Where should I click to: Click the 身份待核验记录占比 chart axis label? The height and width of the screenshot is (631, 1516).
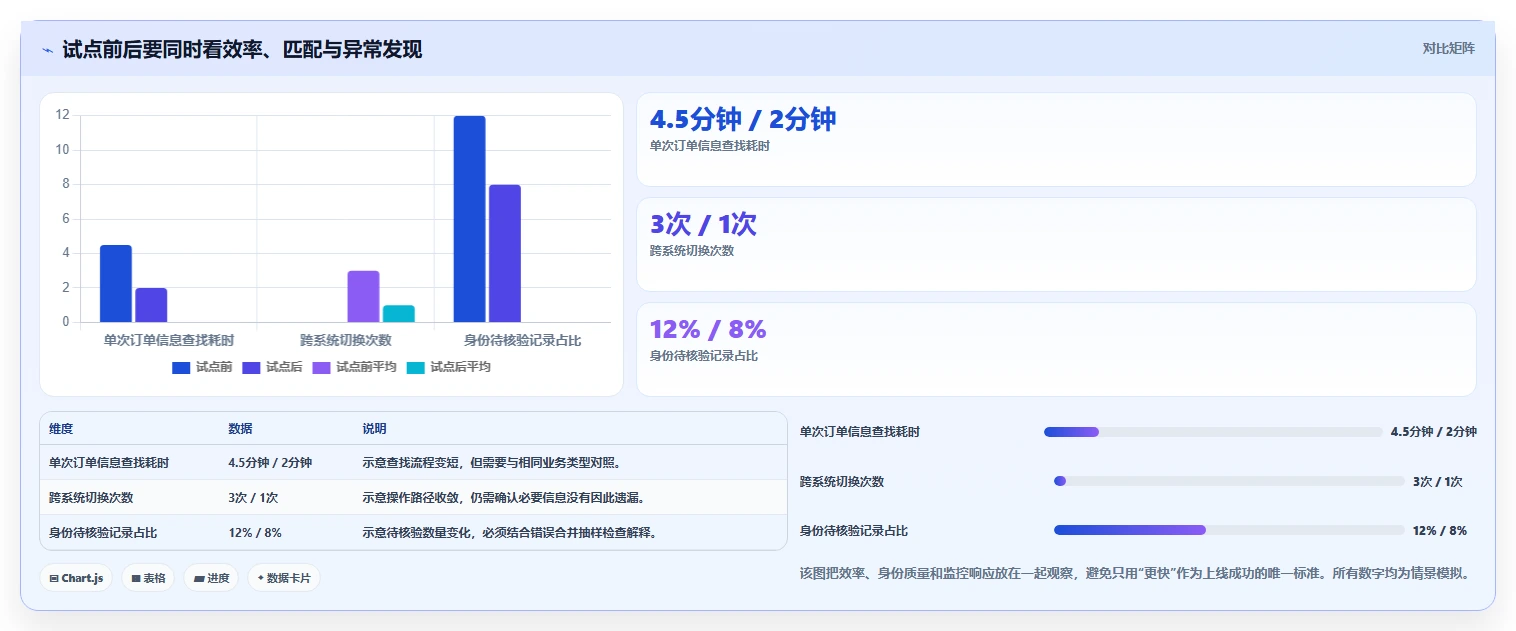(x=523, y=340)
